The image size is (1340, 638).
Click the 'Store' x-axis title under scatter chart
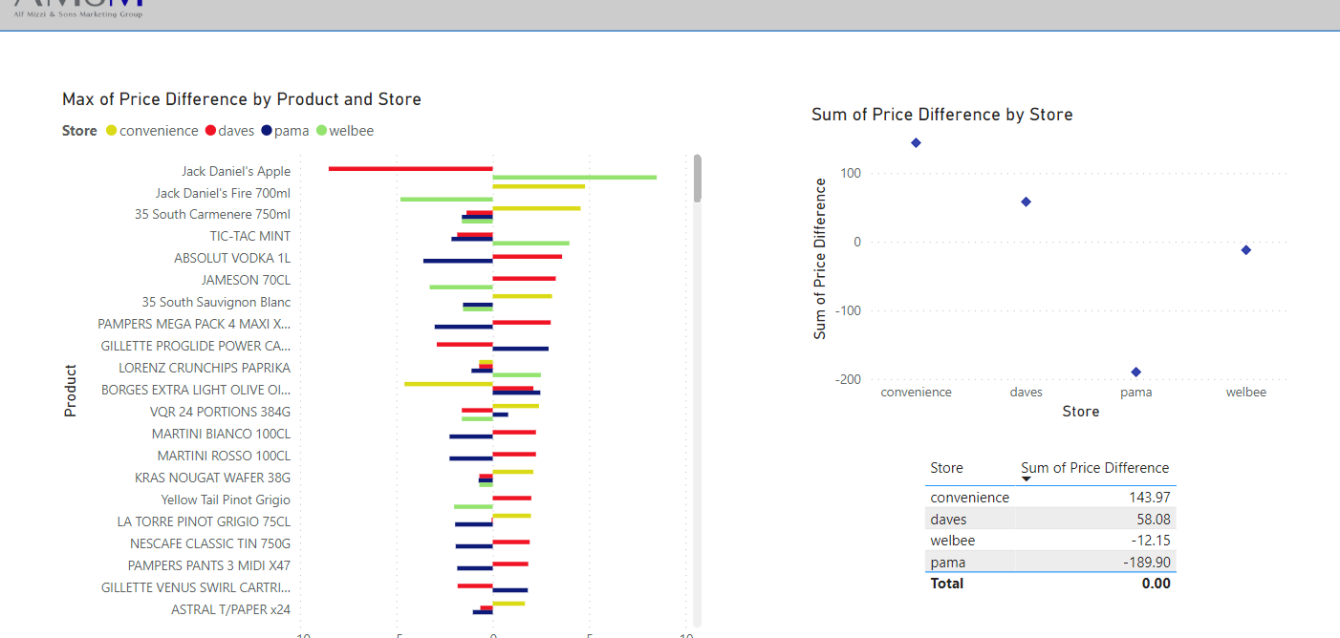(1081, 412)
